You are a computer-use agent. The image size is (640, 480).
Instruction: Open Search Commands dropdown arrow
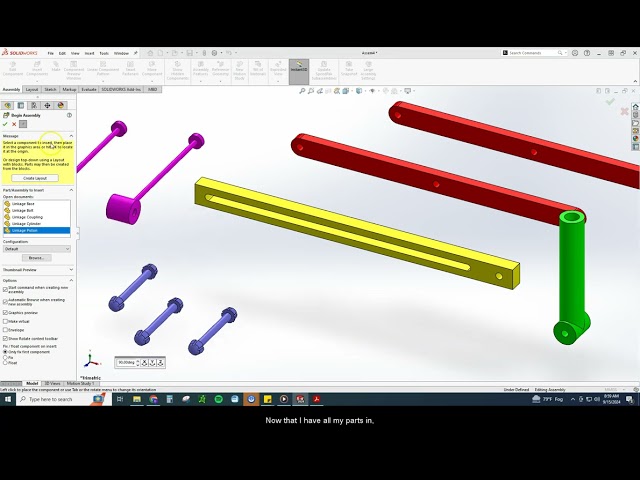pyautogui.click(x=565, y=53)
